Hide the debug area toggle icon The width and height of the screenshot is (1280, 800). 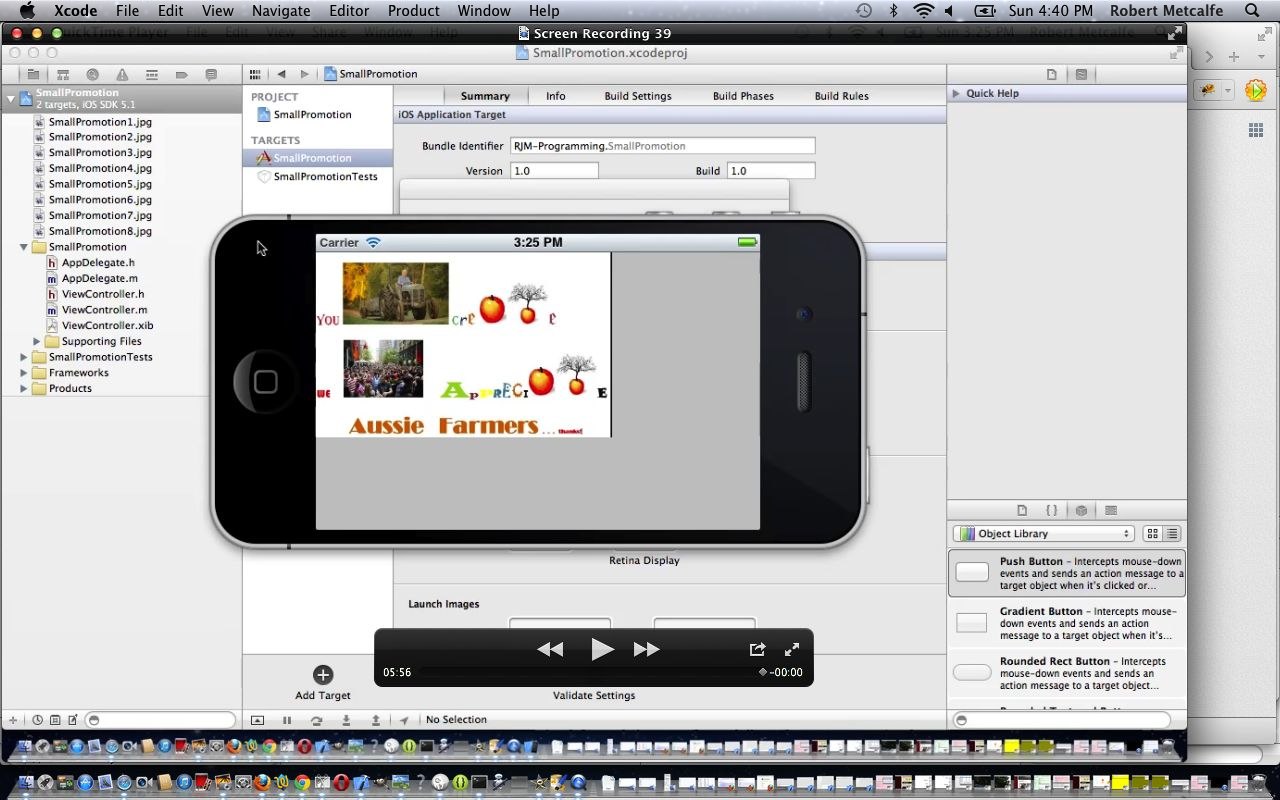point(257,720)
